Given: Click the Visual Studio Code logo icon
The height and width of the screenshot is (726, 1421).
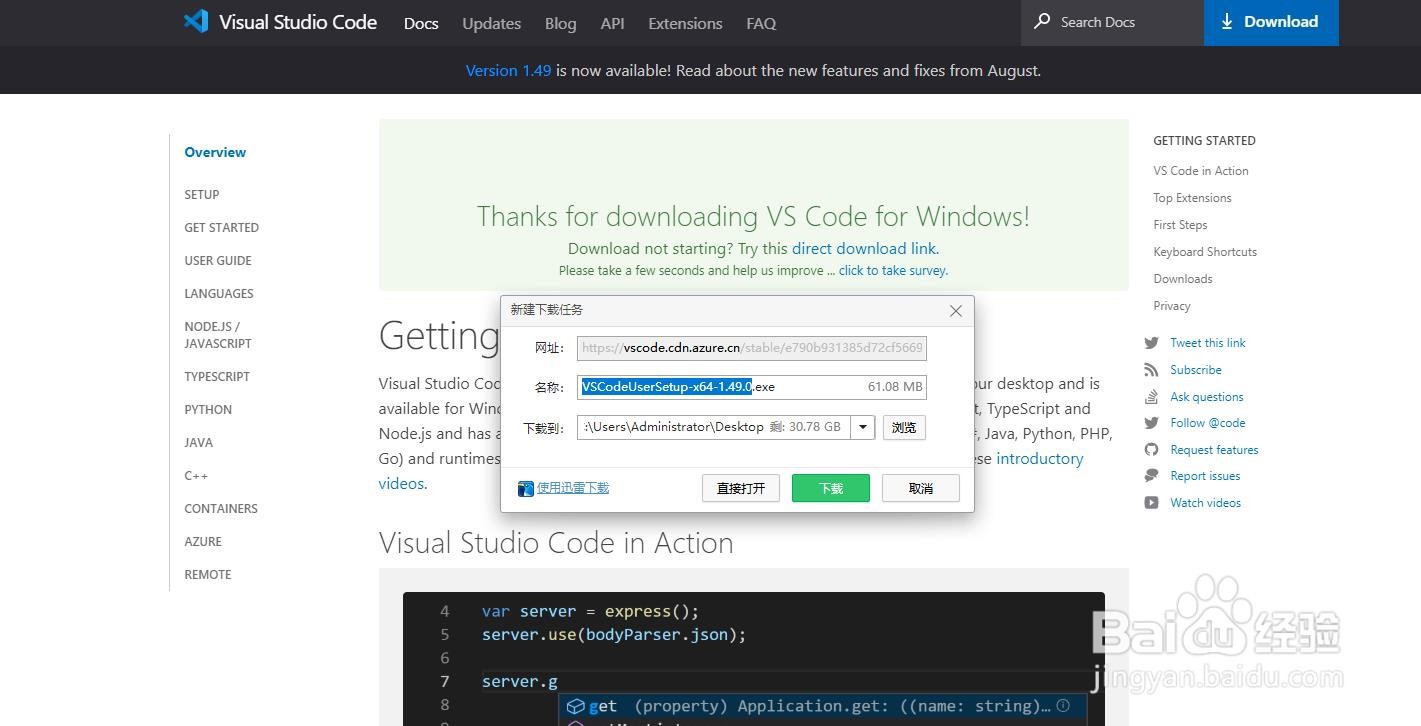Looking at the screenshot, I should [196, 21].
